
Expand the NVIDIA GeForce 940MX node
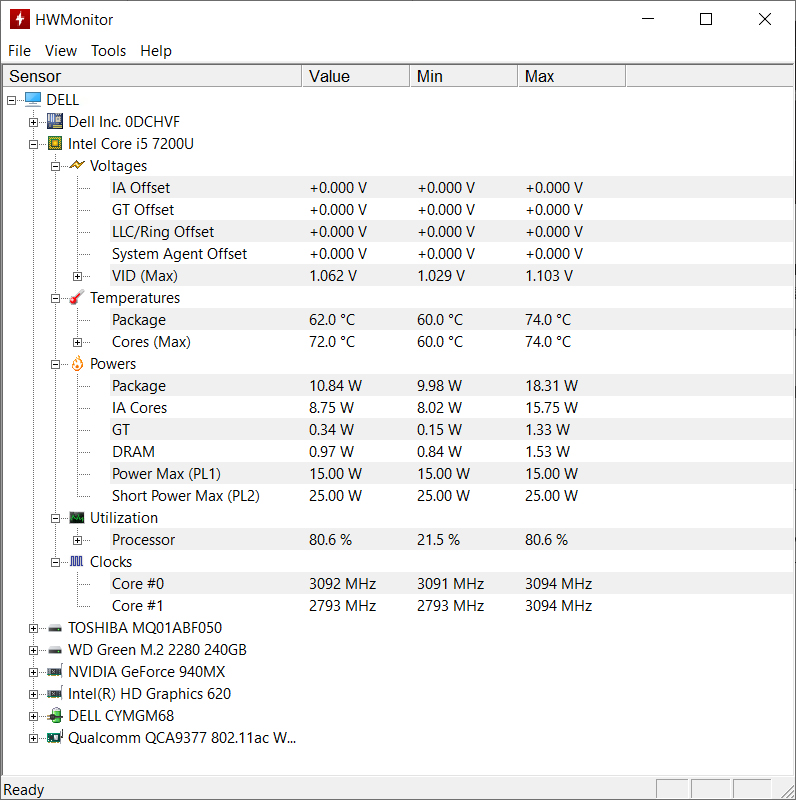[33, 672]
